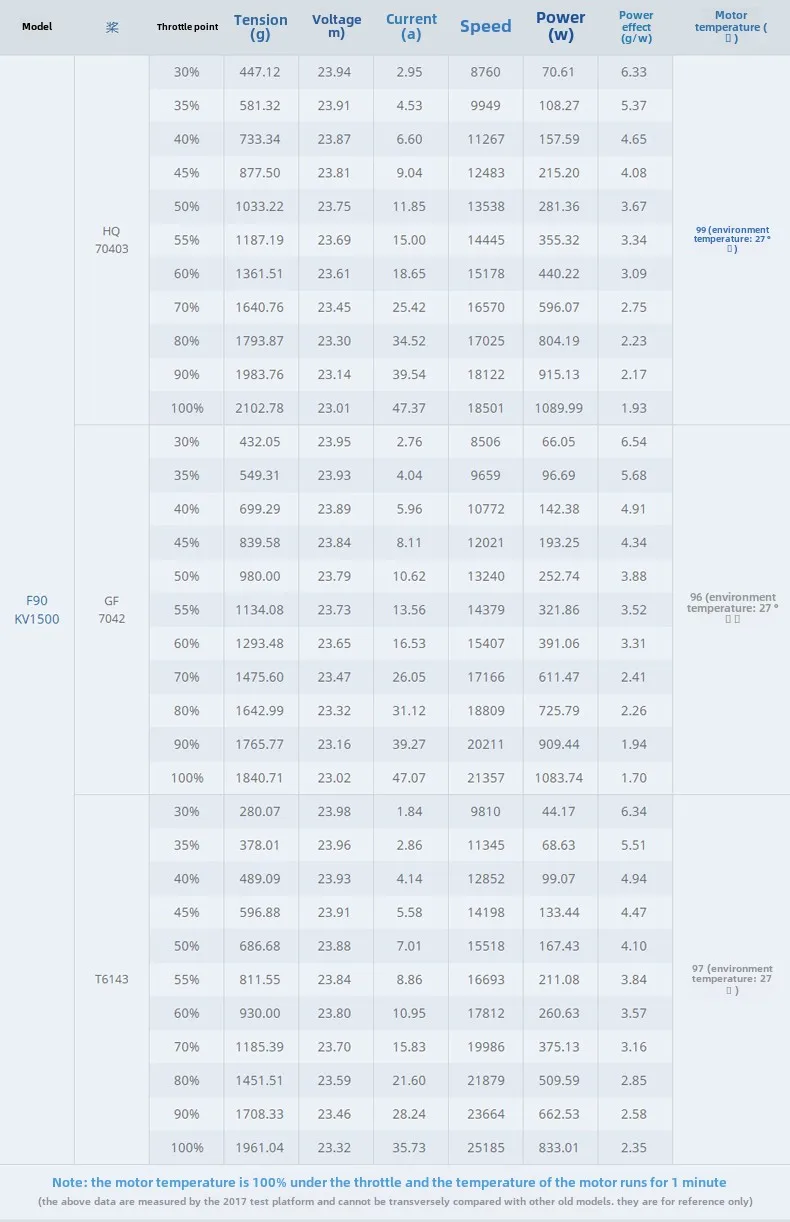790x1222 pixels.
Task: Select the F90 KV1500 model cell
Action: click(x=37, y=610)
